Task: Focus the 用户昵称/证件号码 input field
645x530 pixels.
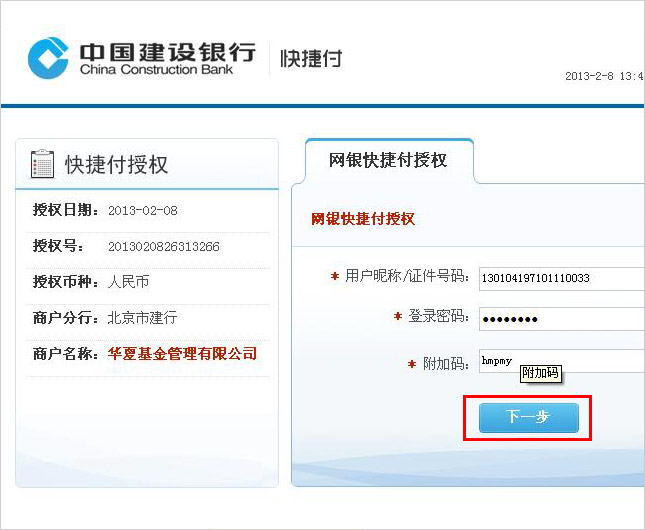Action: (x=561, y=279)
